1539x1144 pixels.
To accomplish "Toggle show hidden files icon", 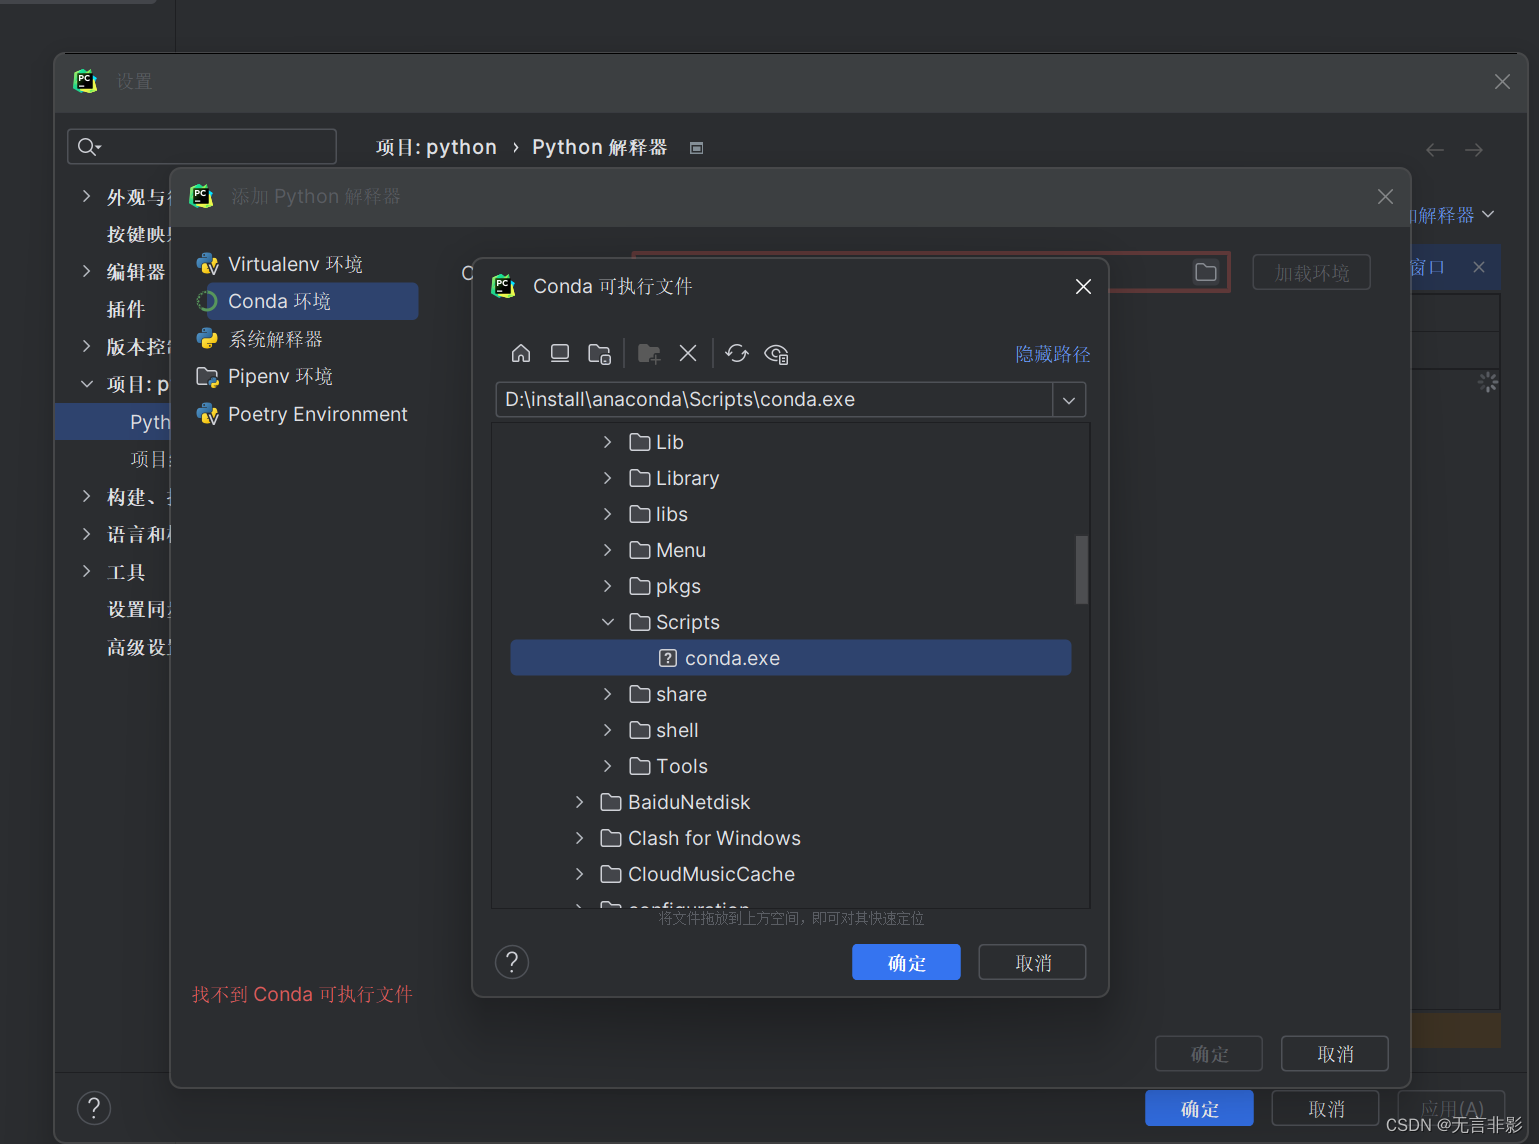I will click(776, 353).
